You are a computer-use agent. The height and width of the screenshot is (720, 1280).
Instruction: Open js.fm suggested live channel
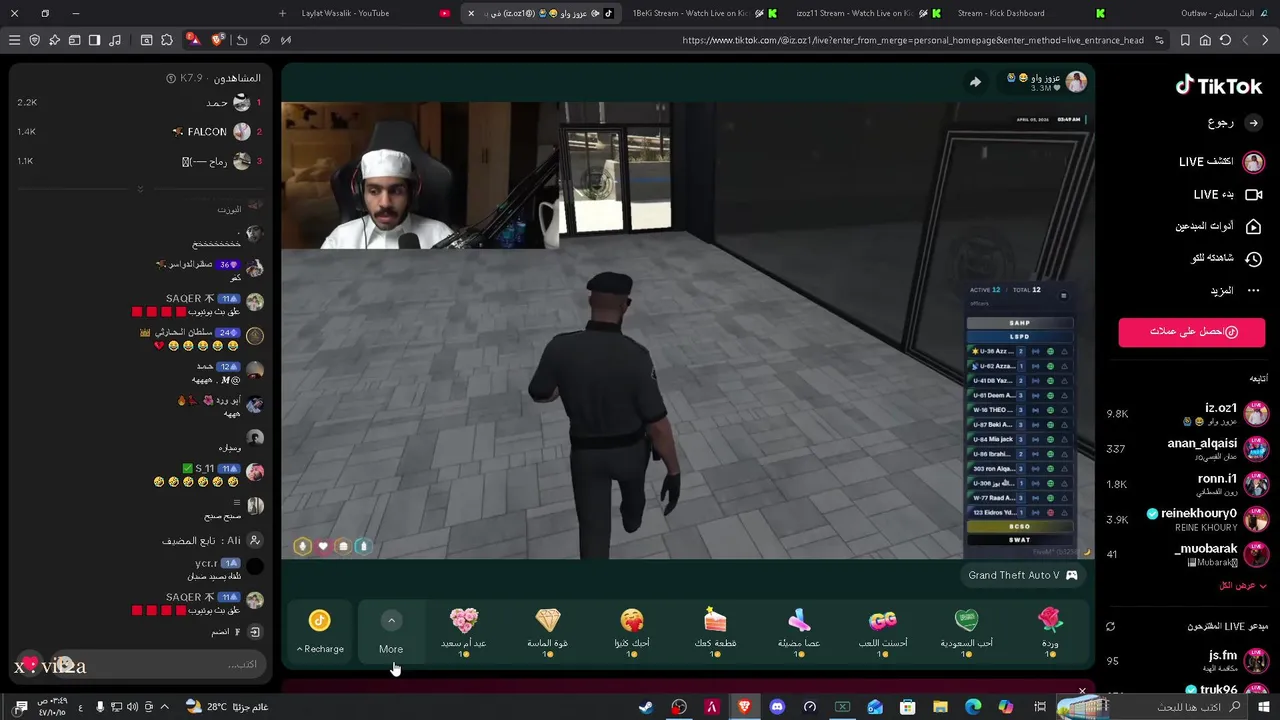pos(1187,661)
